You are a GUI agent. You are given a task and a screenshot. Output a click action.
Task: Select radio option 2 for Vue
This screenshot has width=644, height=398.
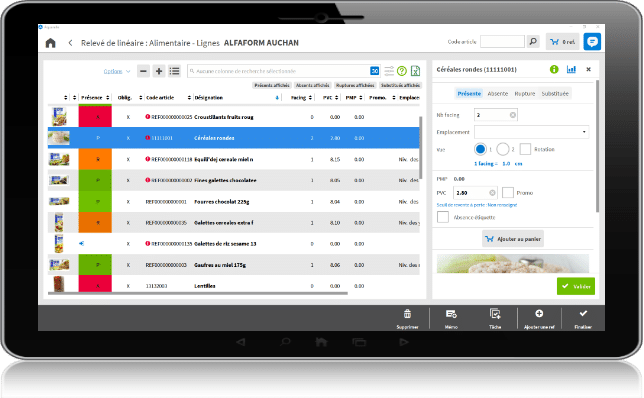click(x=503, y=149)
